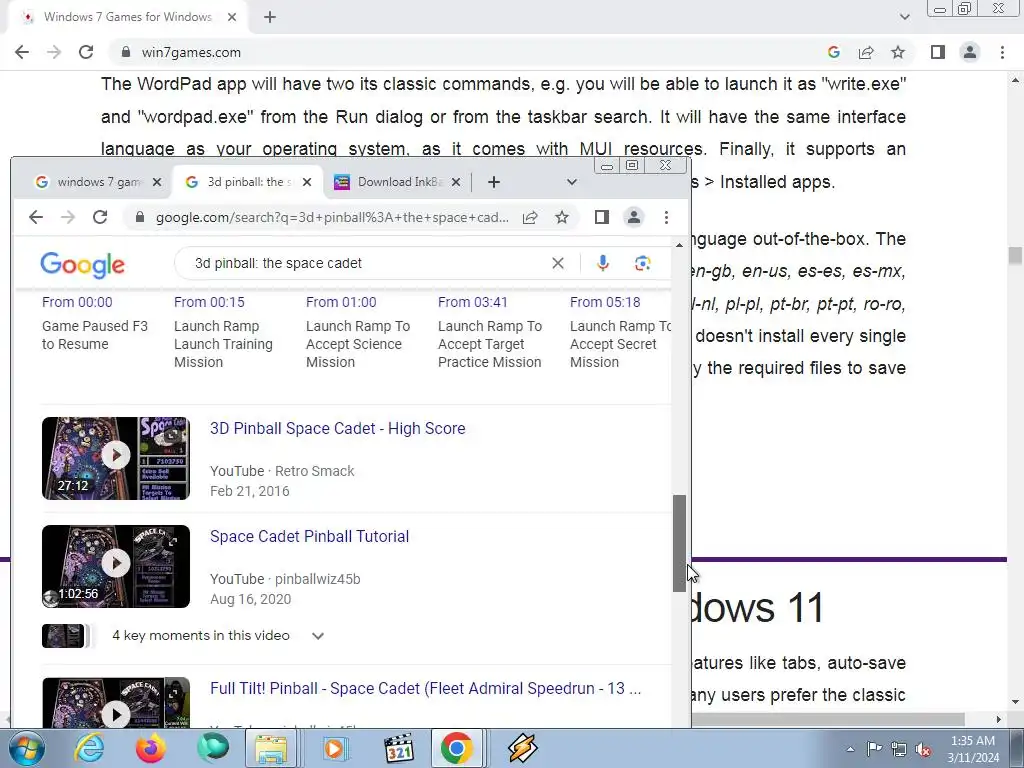The image size is (1024, 768).
Task: Close the Download InkBall tab
Action: tap(456, 182)
